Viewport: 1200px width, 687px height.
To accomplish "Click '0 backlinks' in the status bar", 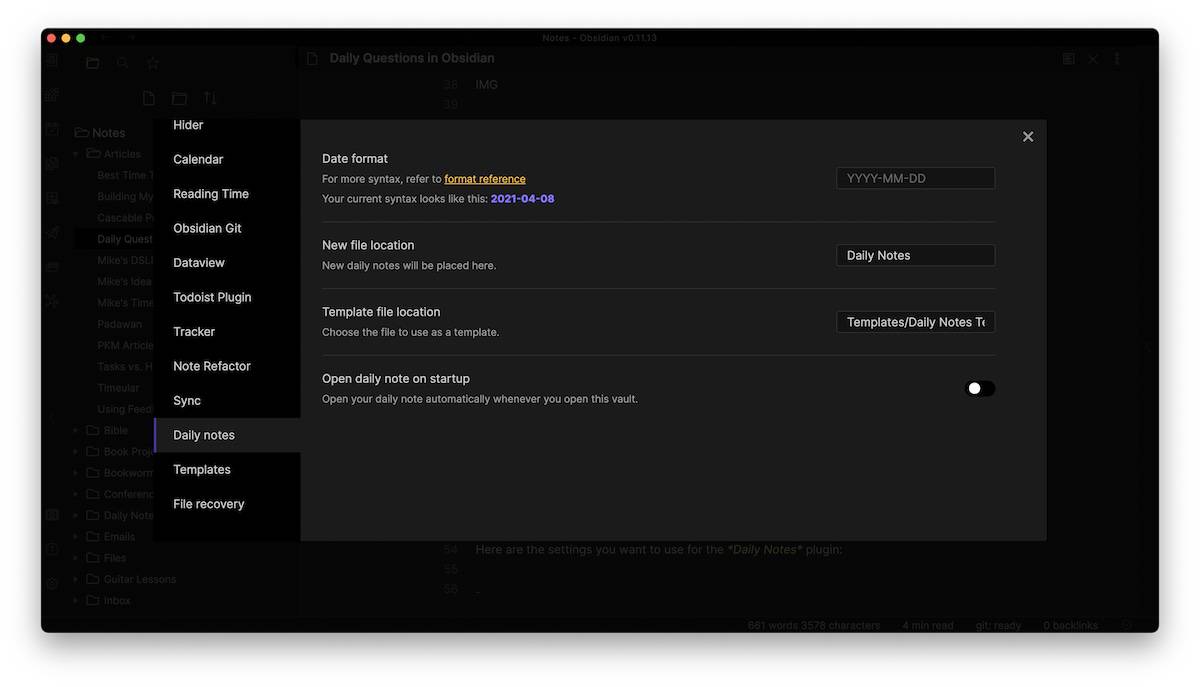I will tap(1070, 625).
